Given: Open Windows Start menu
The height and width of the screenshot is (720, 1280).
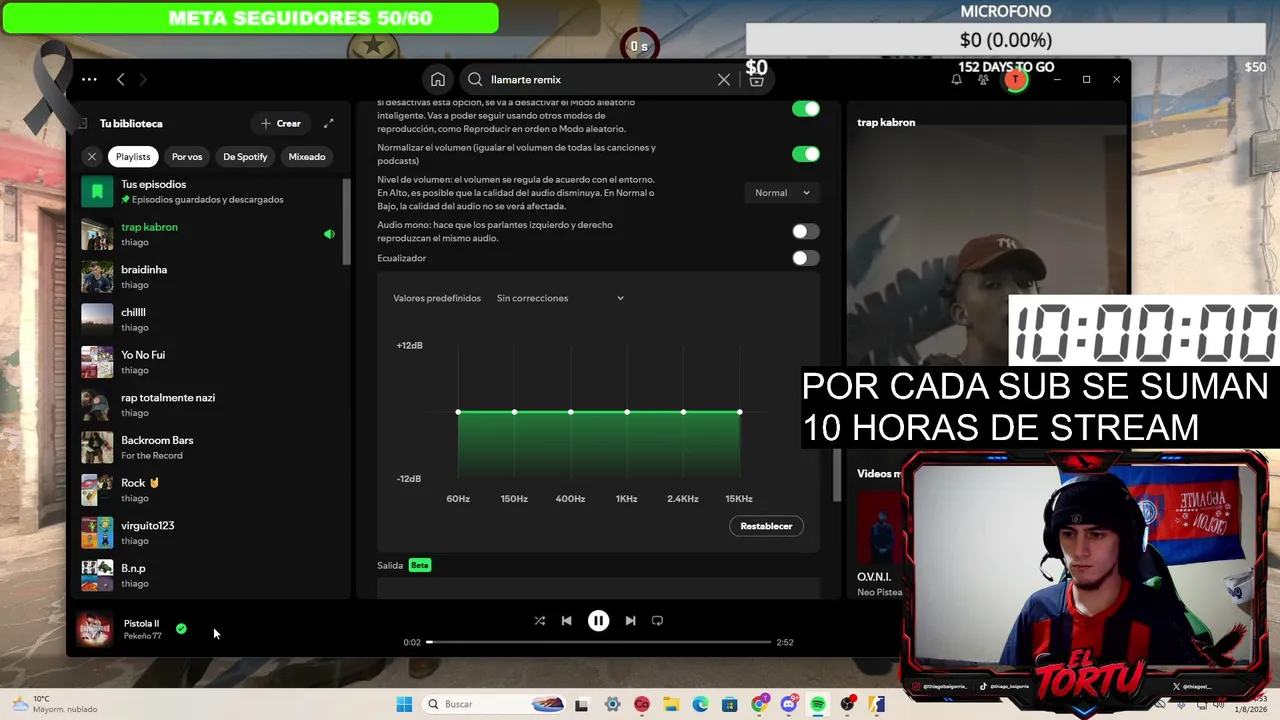Looking at the screenshot, I should click(x=404, y=704).
